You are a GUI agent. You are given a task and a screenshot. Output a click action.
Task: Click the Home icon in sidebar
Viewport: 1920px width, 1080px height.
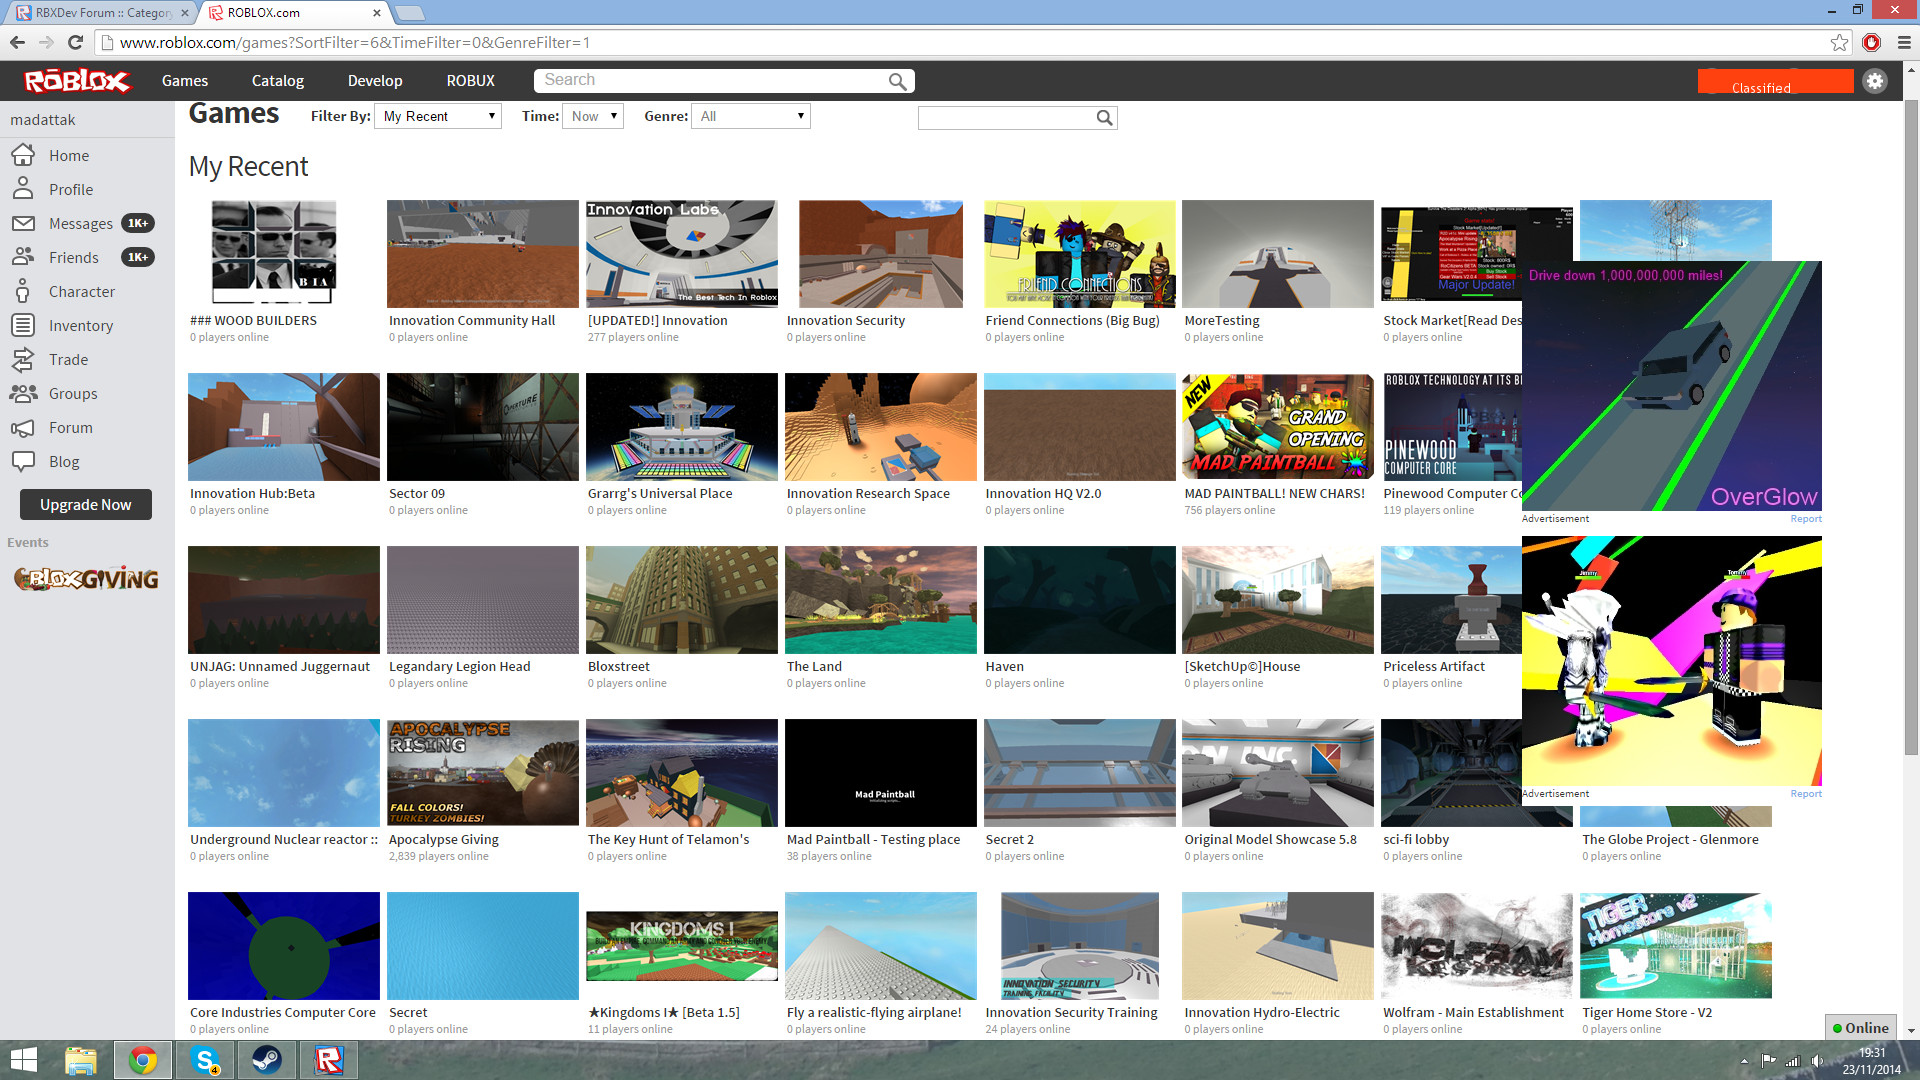pyautogui.click(x=23, y=155)
